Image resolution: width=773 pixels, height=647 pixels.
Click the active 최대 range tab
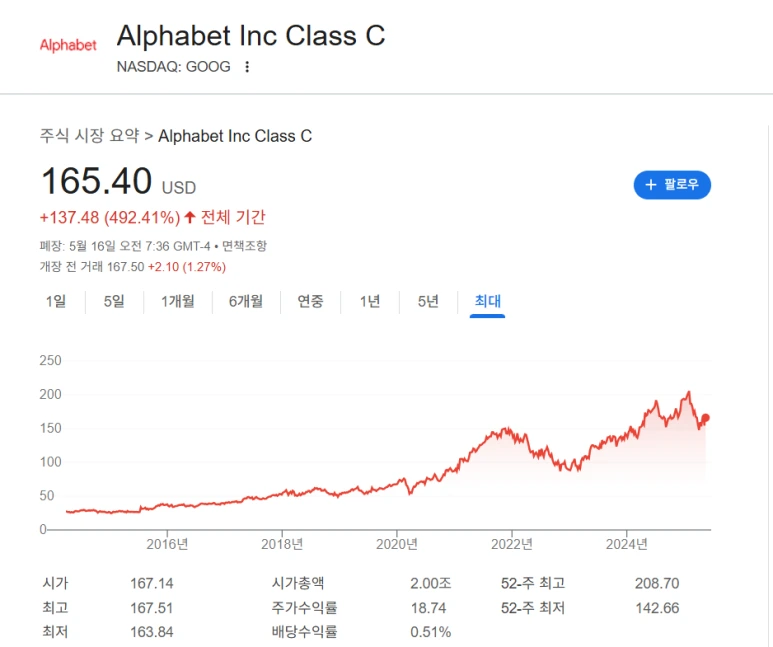click(488, 301)
